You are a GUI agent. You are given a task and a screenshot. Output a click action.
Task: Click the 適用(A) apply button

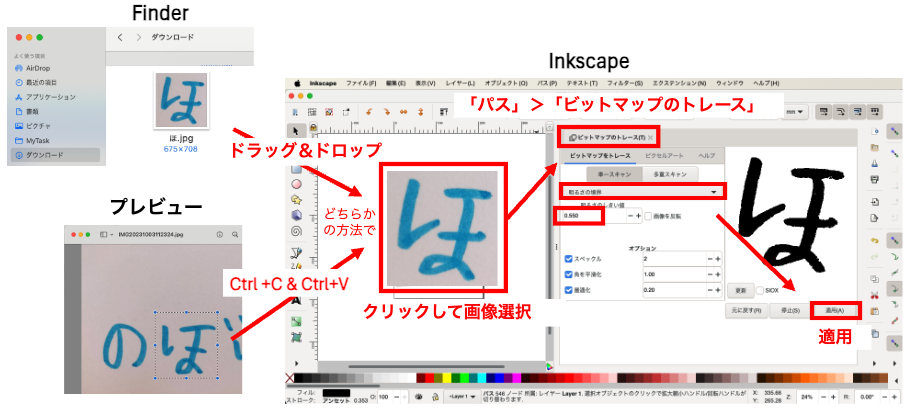coord(835,311)
